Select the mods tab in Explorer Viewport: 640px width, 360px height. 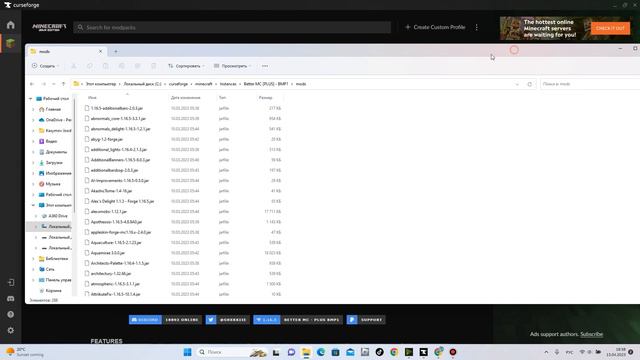point(65,51)
